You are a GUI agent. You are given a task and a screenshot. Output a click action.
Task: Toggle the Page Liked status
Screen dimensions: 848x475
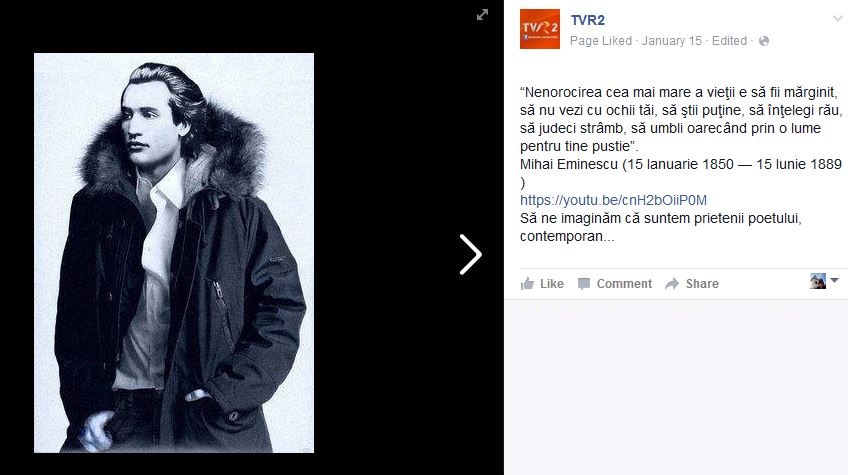(x=601, y=41)
